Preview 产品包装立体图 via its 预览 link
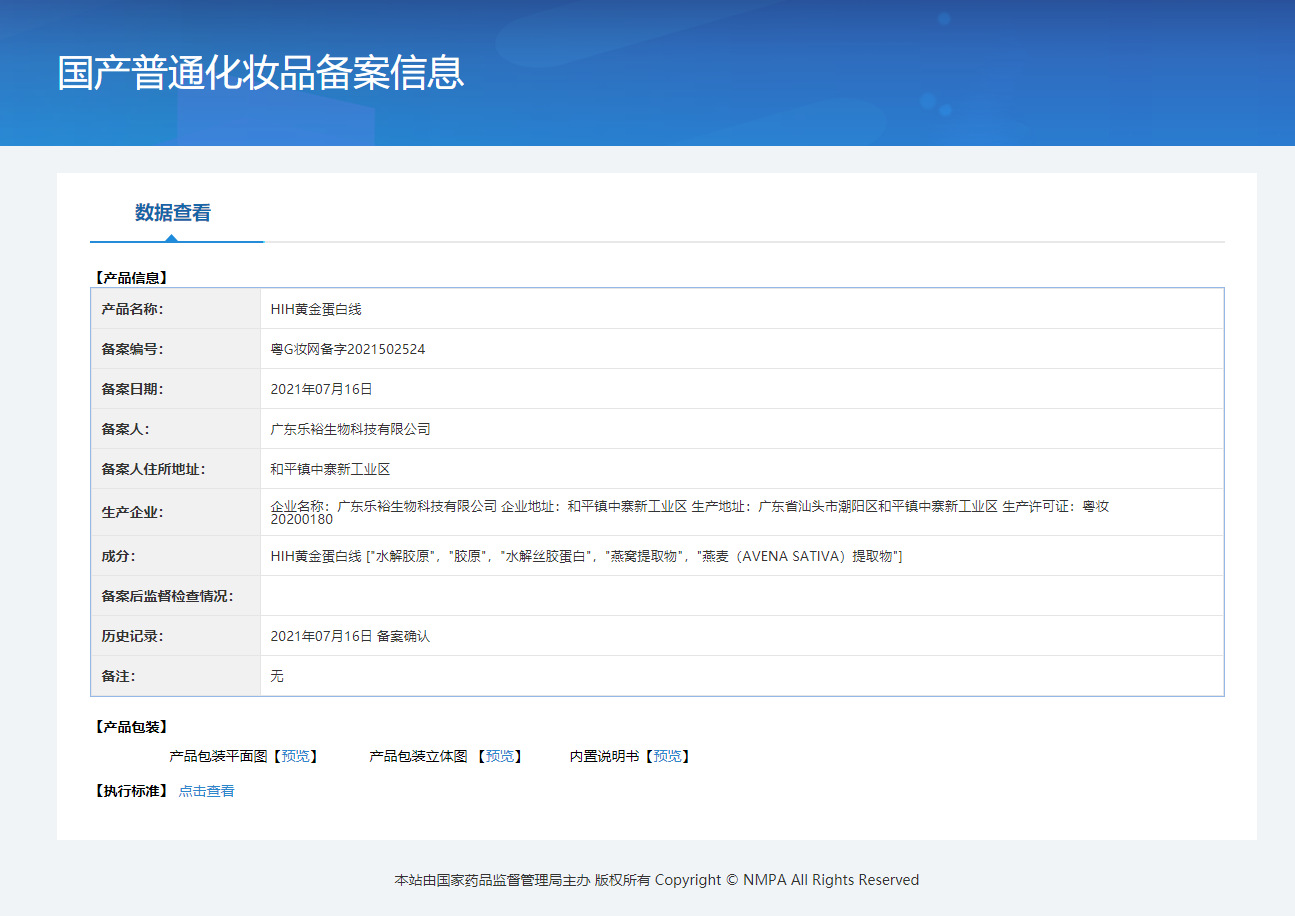The image size is (1295, 916). pos(499,756)
